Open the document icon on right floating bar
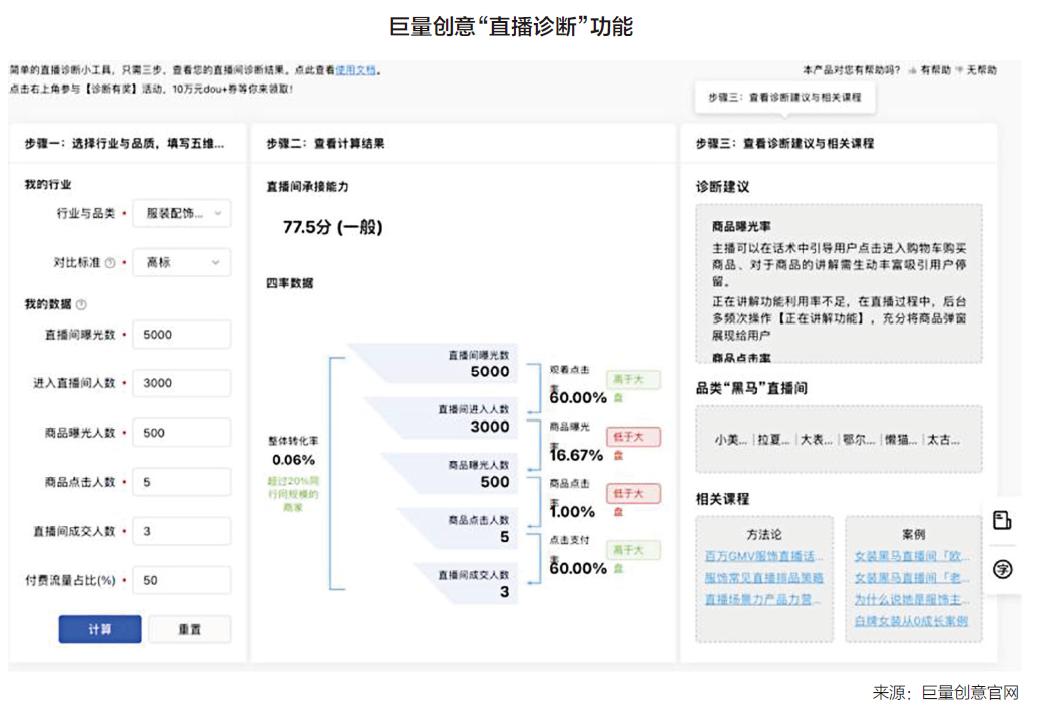This screenshot has width=1041, height=714. point(1002,520)
